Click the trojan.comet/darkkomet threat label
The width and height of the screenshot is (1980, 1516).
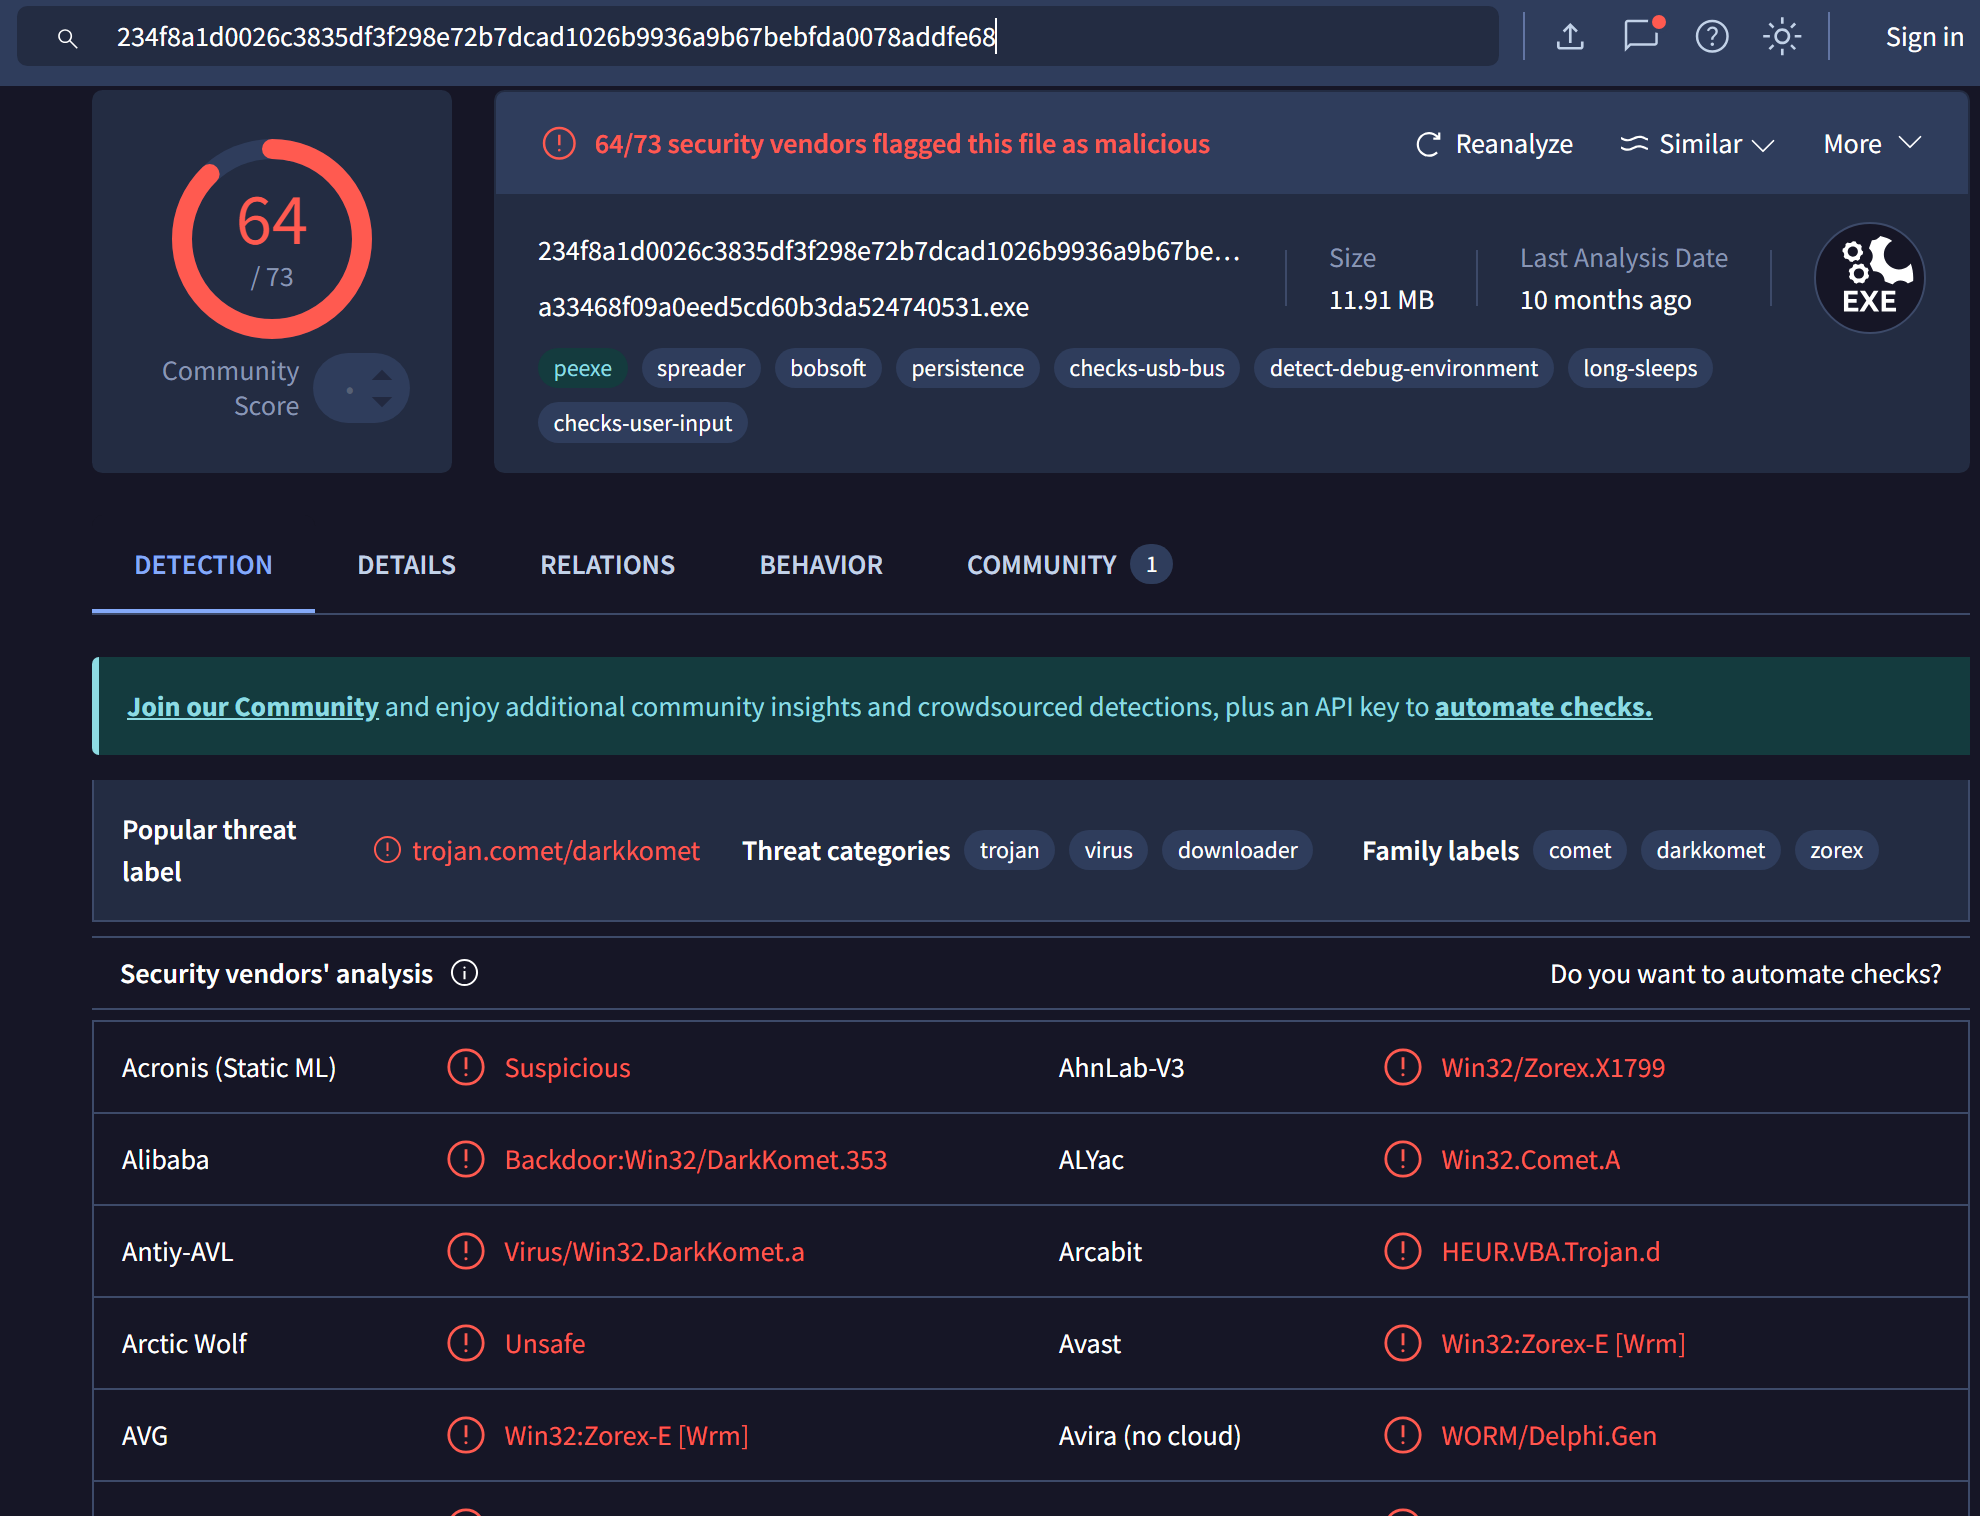coord(556,851)
